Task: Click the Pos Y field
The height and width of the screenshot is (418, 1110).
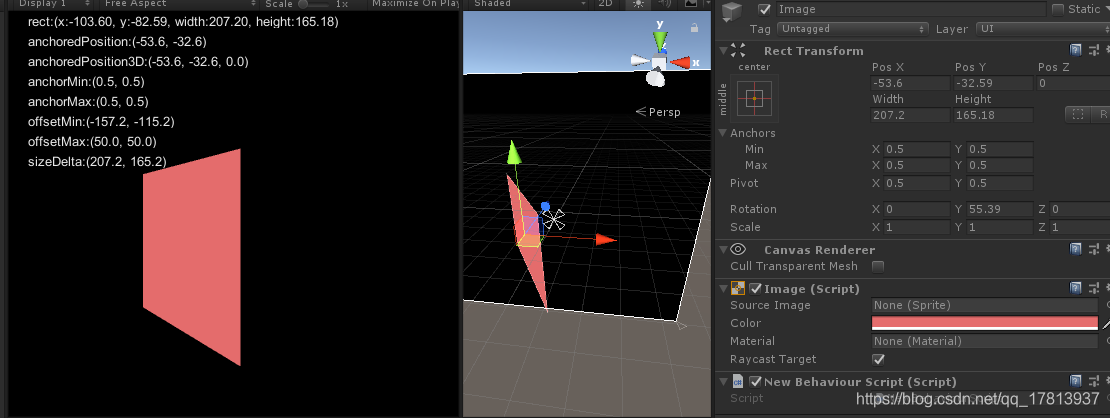Action: tap(993, 84)
